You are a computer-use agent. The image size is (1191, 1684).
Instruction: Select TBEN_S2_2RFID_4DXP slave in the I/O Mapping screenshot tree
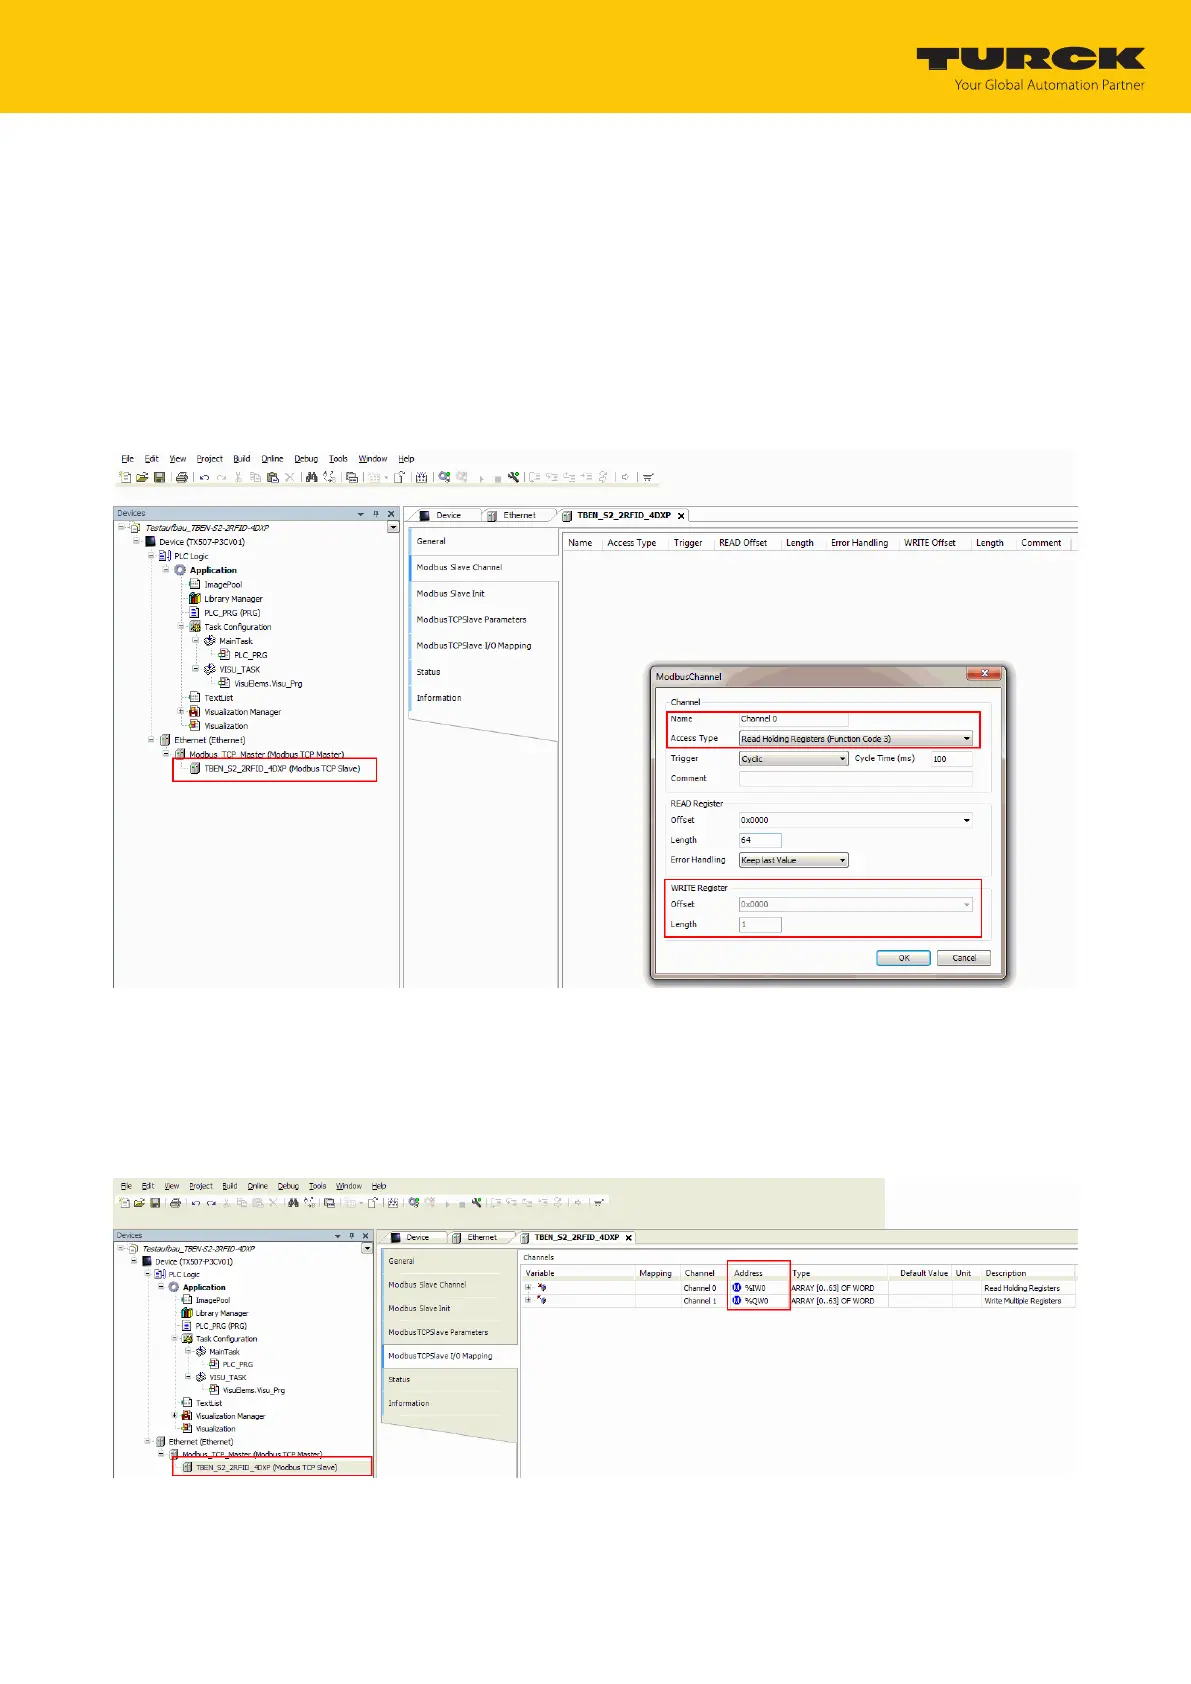click(x=266, y=1467)
